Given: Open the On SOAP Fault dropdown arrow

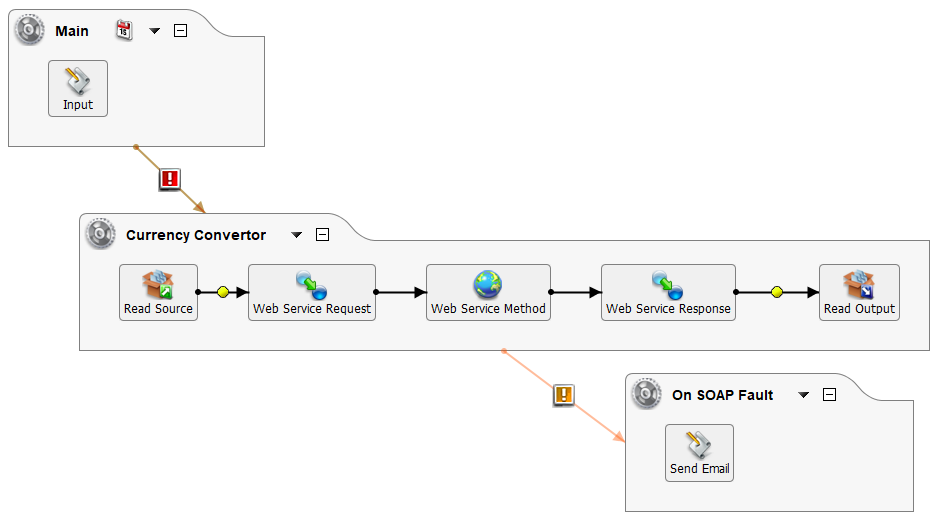Looking at the screenshot, I should 803,396.
